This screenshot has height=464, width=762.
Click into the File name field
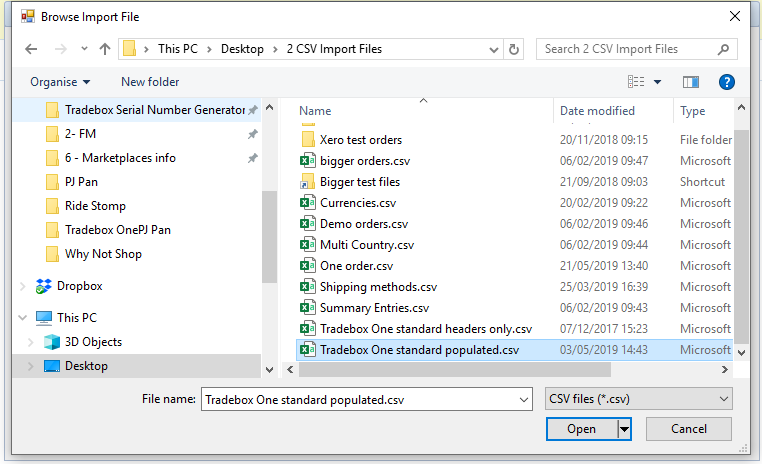360,400
